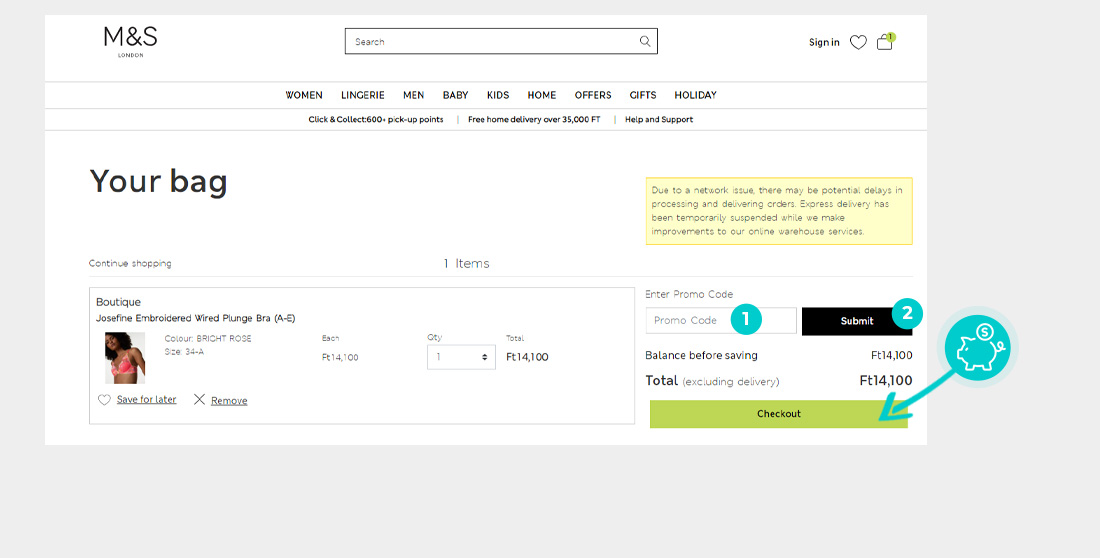
Task: Click the Sign in link
Action: [x=824, y=42]
